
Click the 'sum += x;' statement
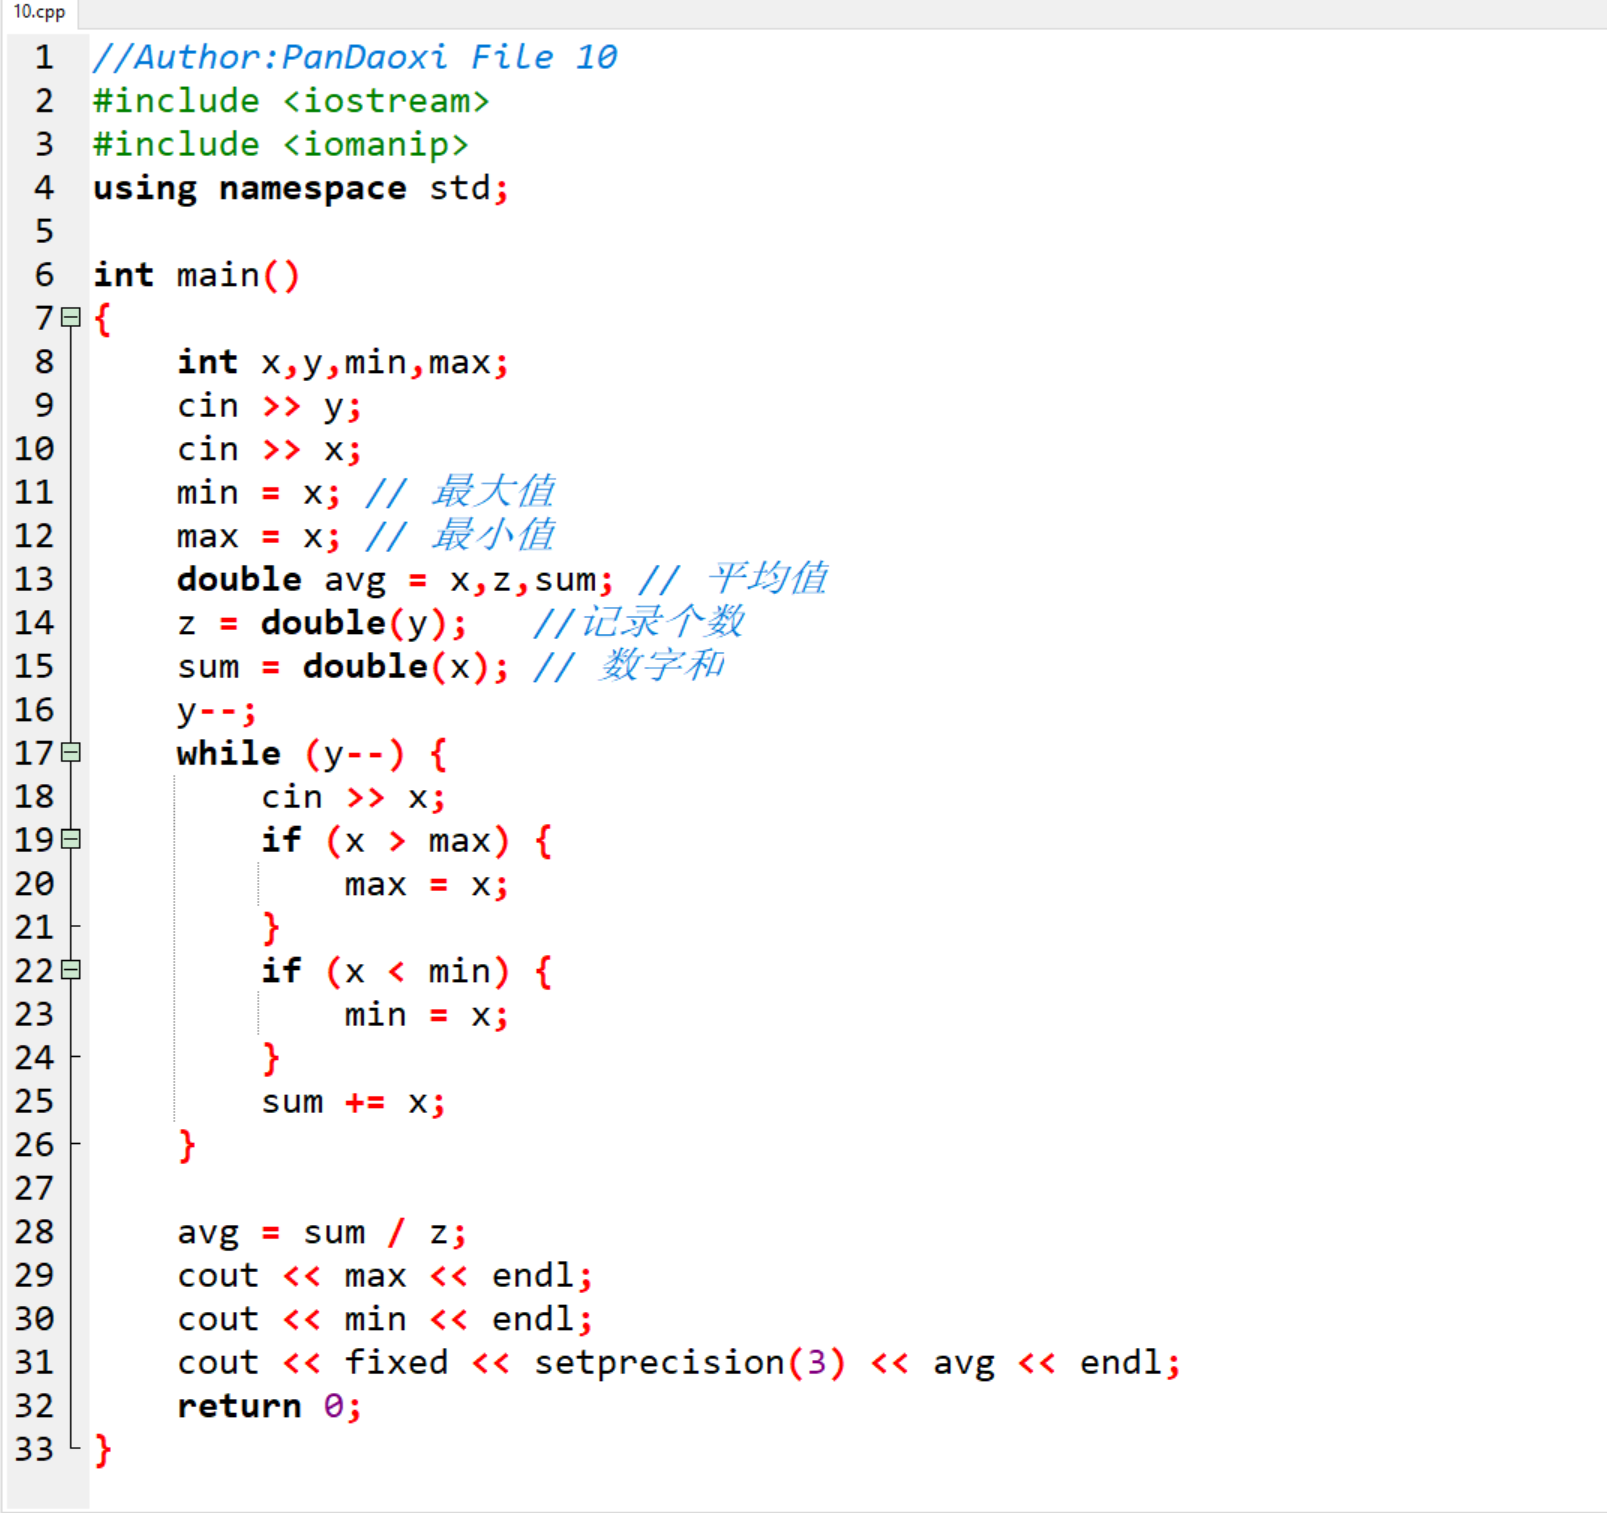point(353,1102)
